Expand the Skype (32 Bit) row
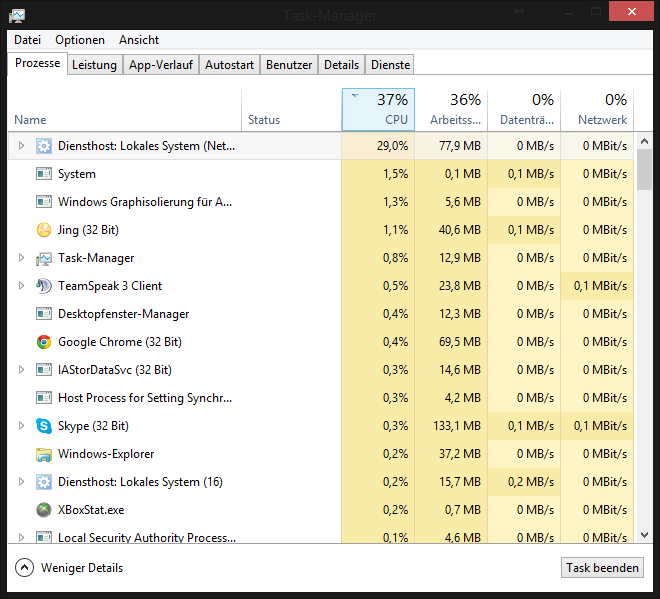The image size is (660, 599). tap(21, 426)
